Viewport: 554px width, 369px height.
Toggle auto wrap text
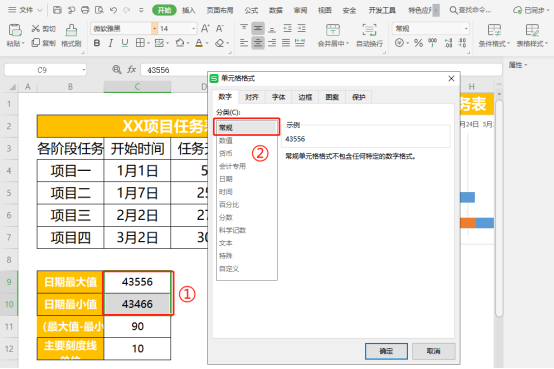click(369, 35)
